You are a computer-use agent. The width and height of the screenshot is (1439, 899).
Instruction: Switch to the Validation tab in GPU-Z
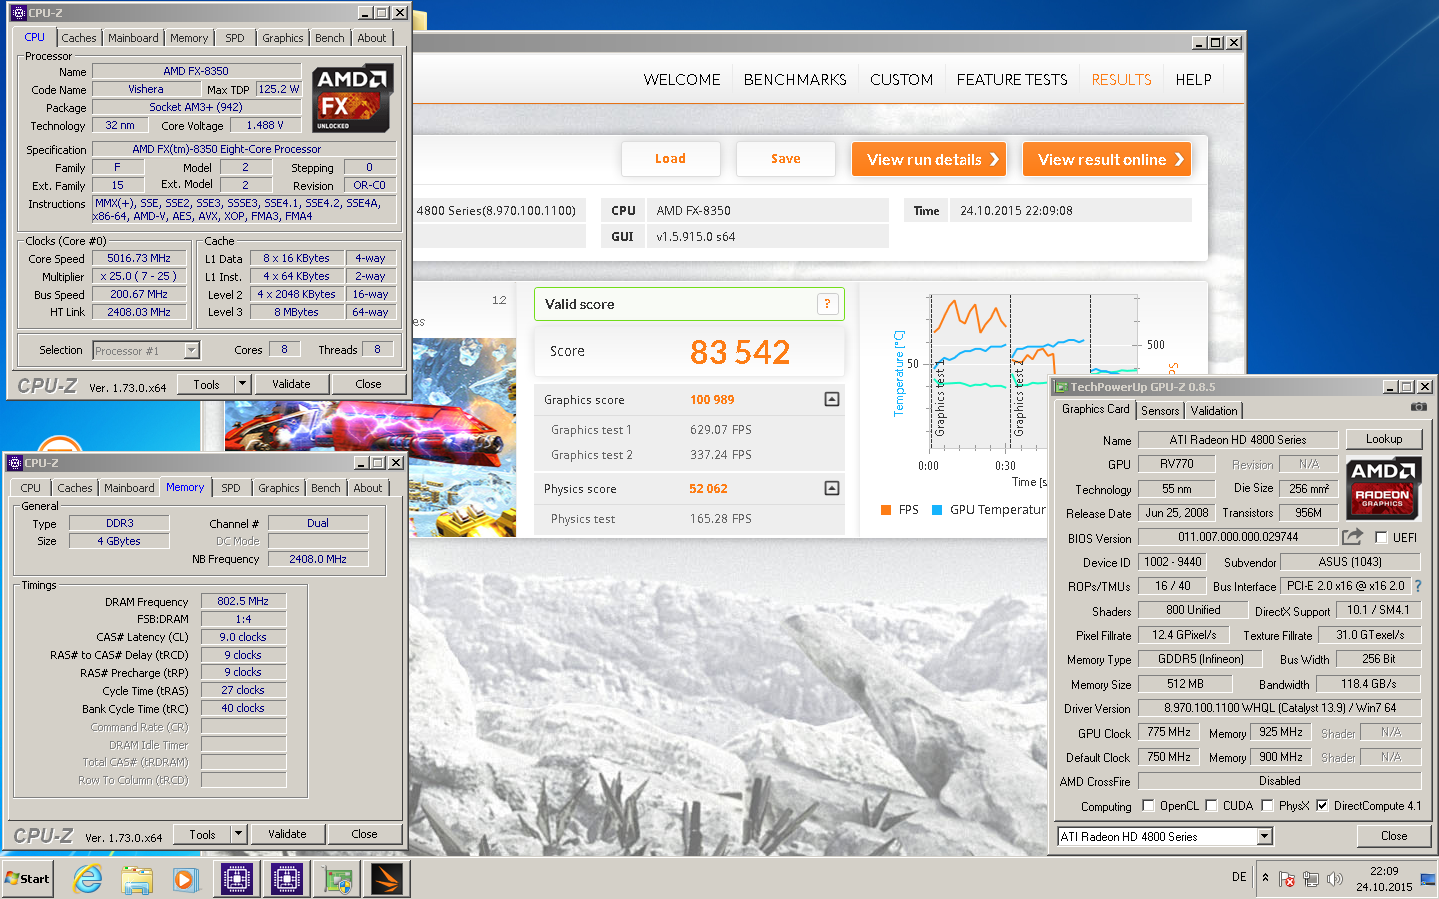pyautogui.click(x=1214, y=411)
